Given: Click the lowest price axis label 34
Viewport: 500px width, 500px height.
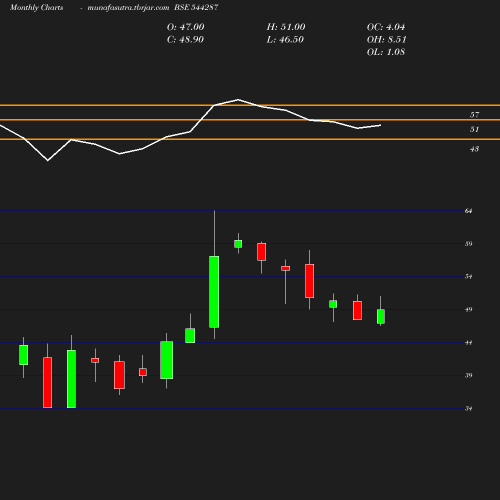Looking at the screenshot, I should tap(468, 408).
